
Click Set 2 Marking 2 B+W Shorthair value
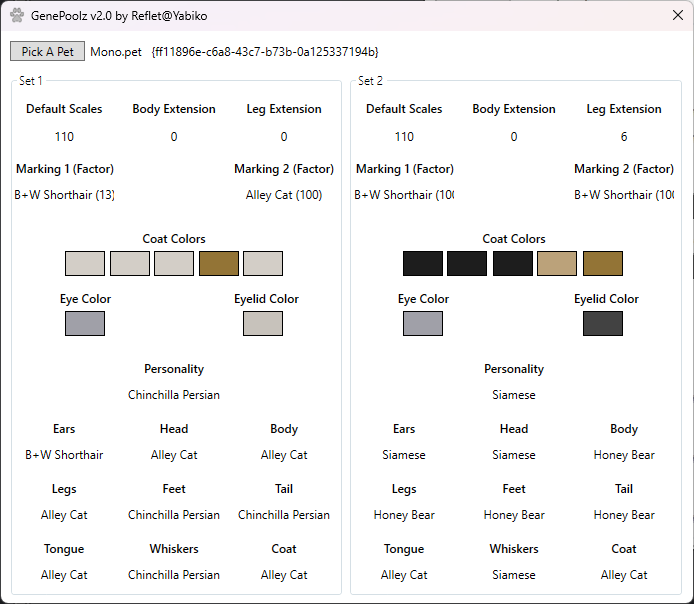624,195
